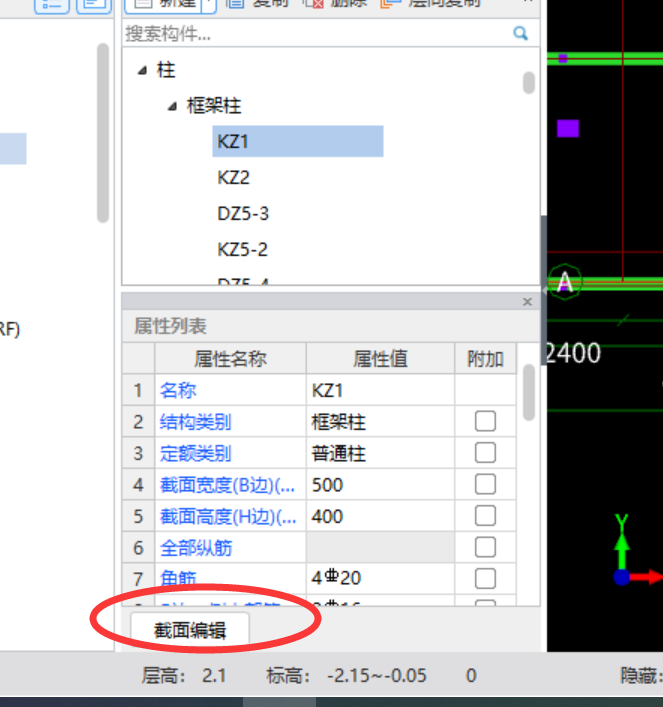Check the 附加 box for 角筋

pyautogui.click(x=485, y=579)
